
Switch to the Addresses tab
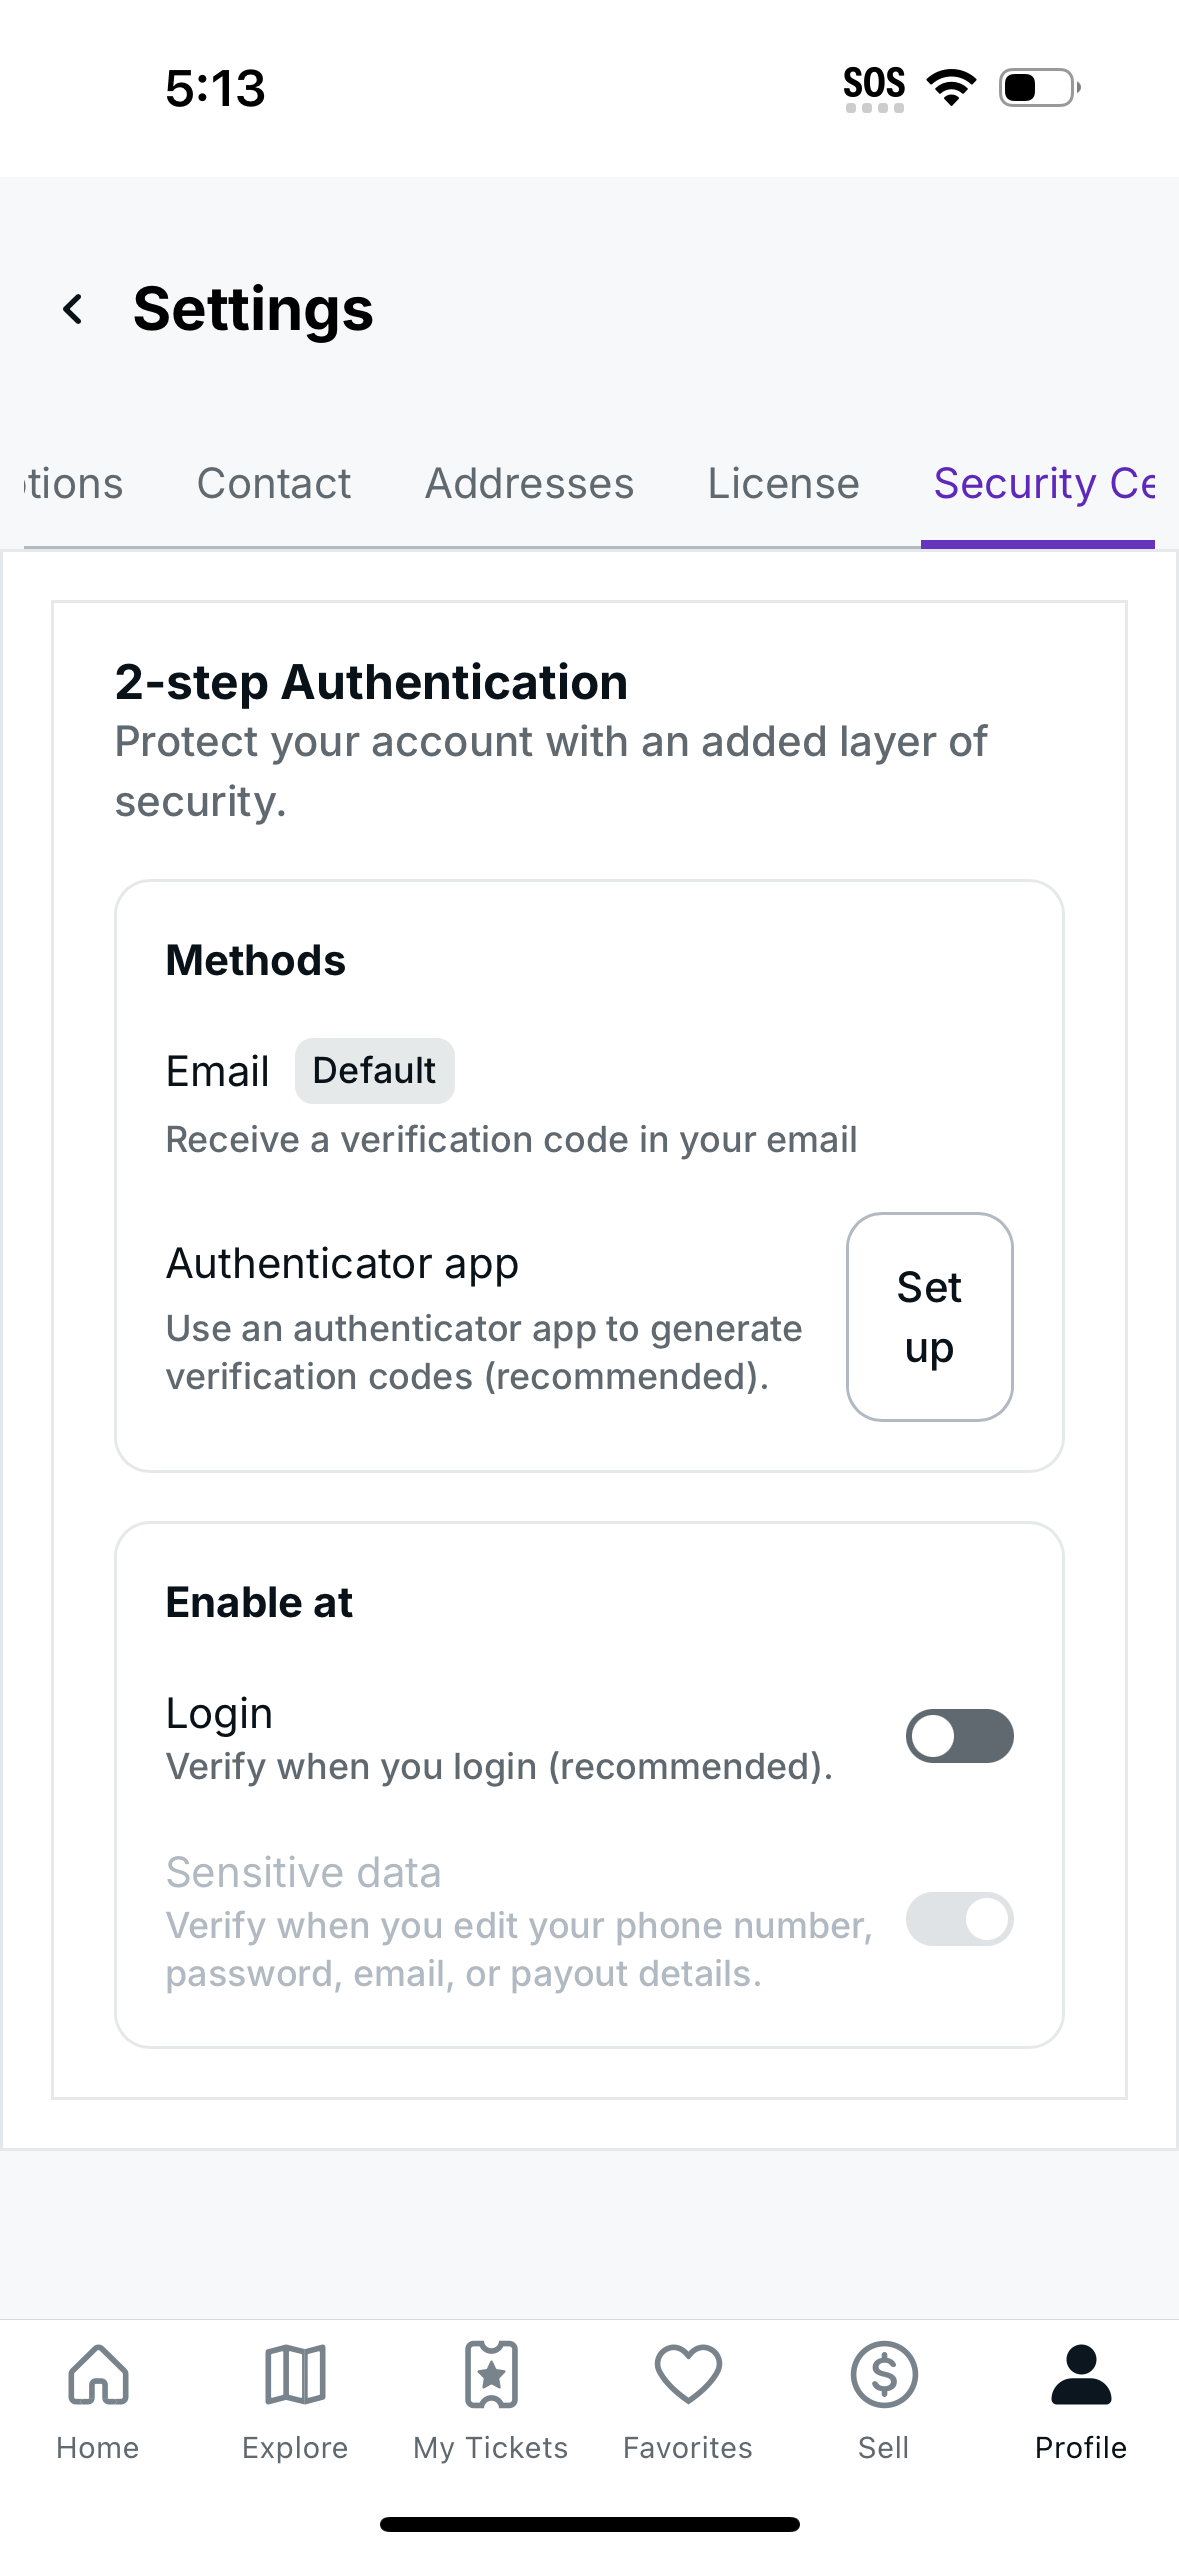tap(529, 484)
